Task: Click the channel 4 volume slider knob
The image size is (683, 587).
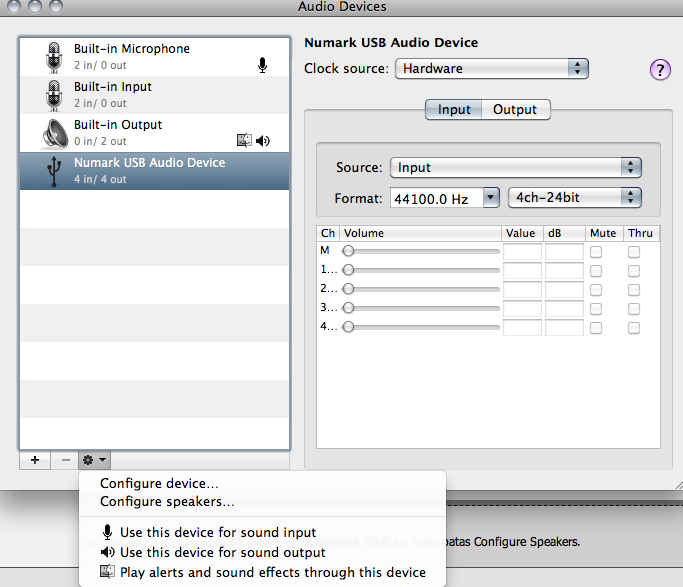Action: point(348,327)
